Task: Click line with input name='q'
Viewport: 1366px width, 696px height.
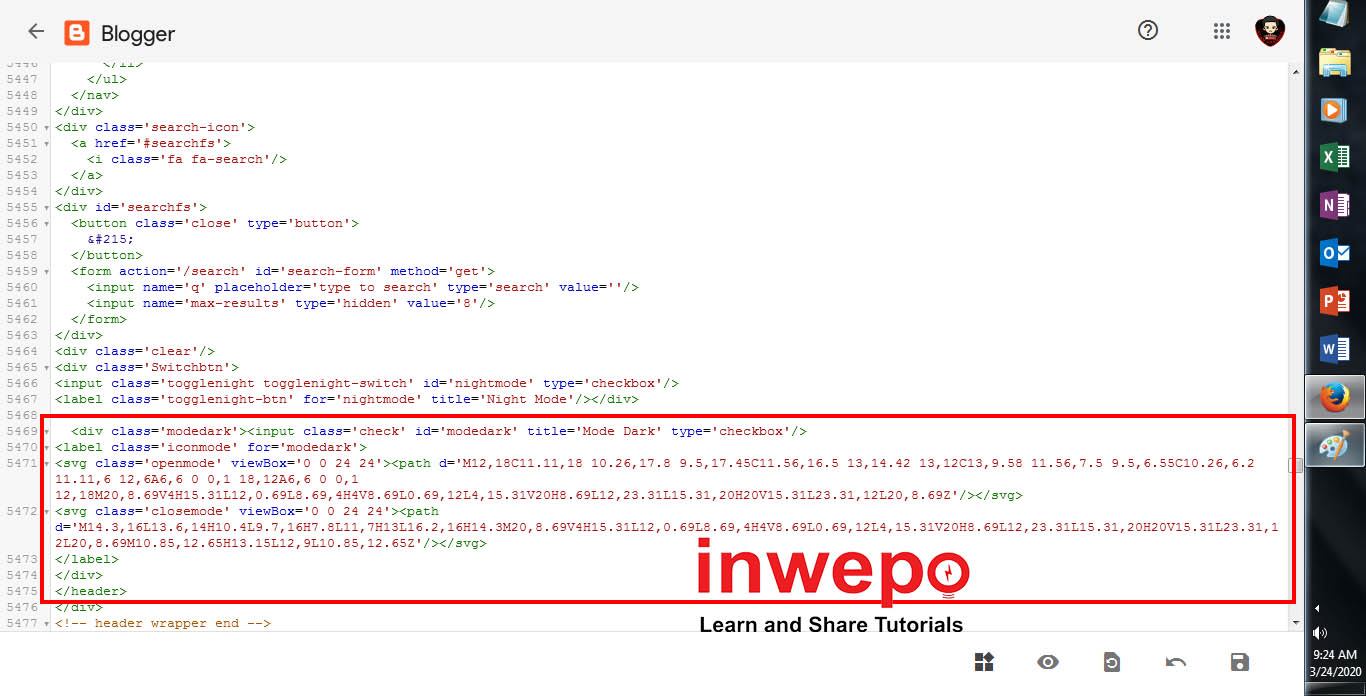Action: click(363, 287)
